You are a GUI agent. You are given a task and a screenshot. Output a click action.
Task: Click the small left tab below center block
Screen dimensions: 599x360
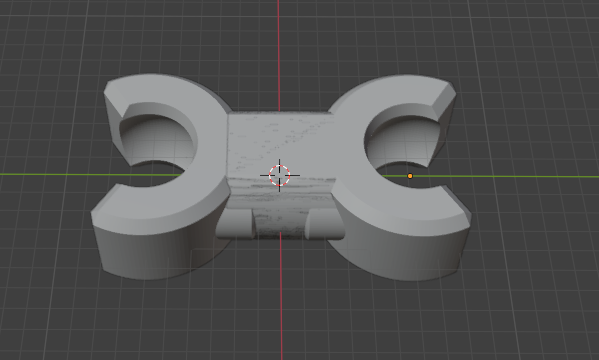(235, 224)
